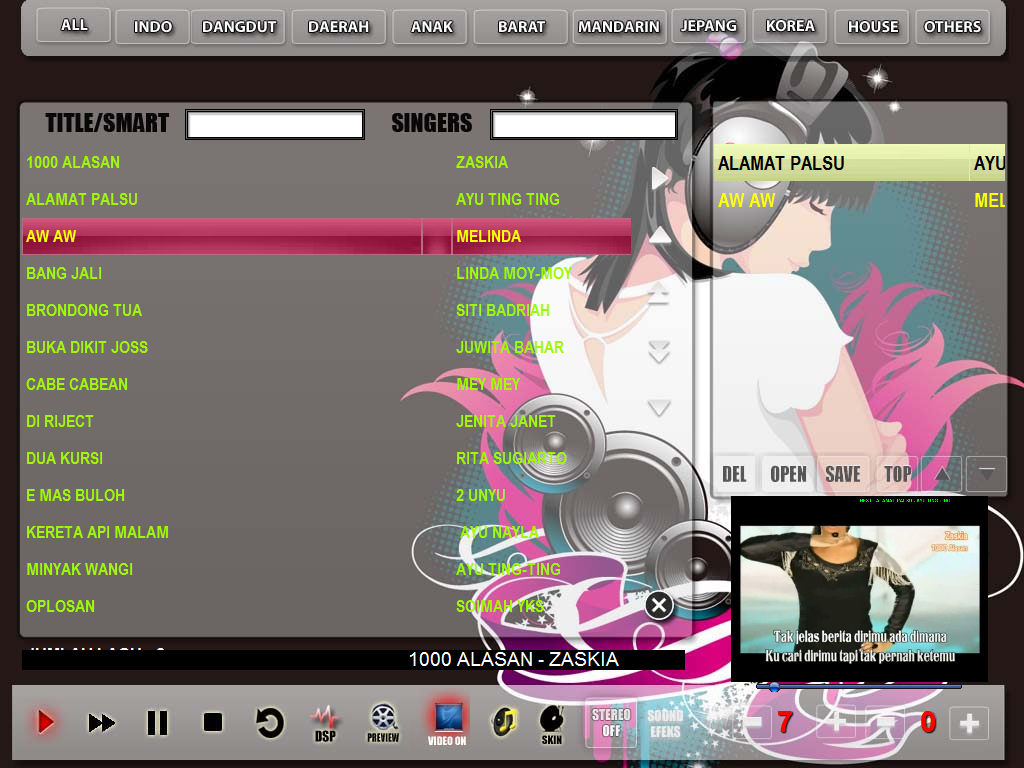Pause the current song
1024x768 pixels.
[x=157, y=722]
